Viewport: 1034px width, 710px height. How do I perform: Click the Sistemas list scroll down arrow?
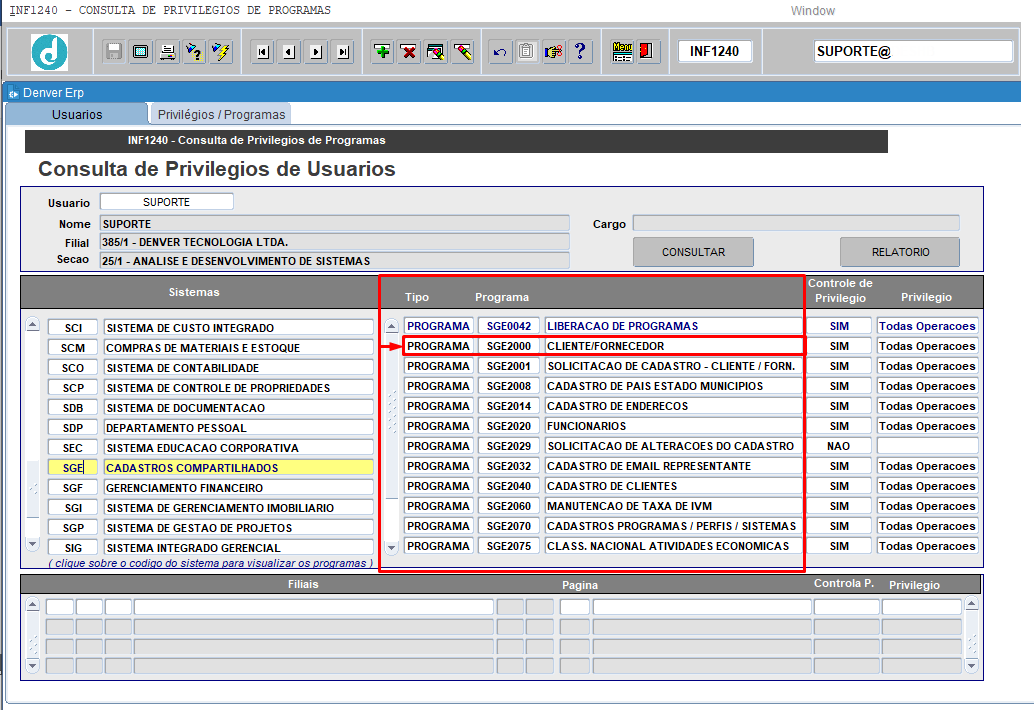click(32, 544)
